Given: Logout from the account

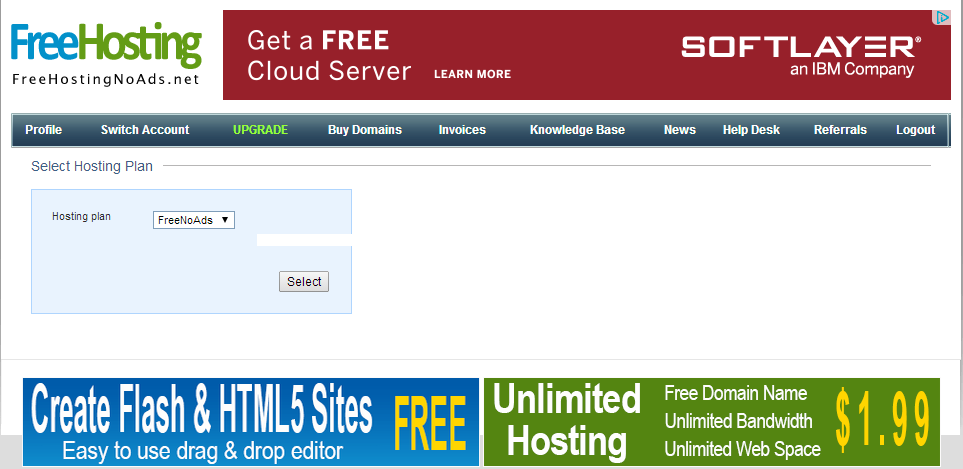Looking at the screenshot, I should pyautogui.click(x=915, y=130).
